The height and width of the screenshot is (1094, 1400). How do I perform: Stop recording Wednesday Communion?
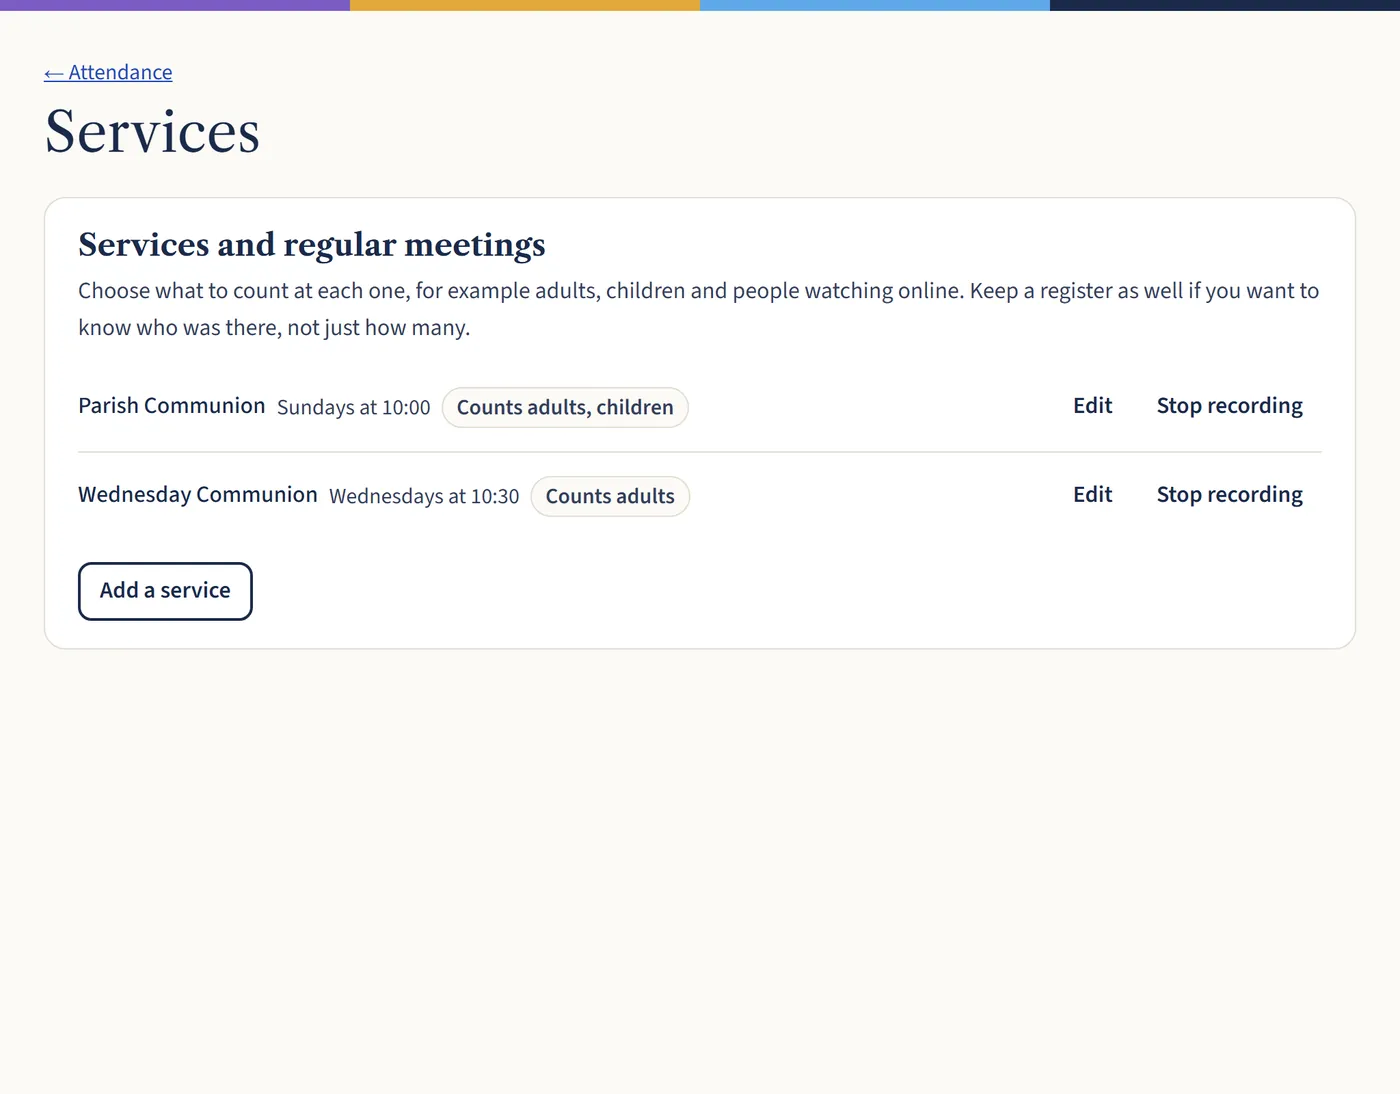pyautogui.click(x=1229, y=495)
